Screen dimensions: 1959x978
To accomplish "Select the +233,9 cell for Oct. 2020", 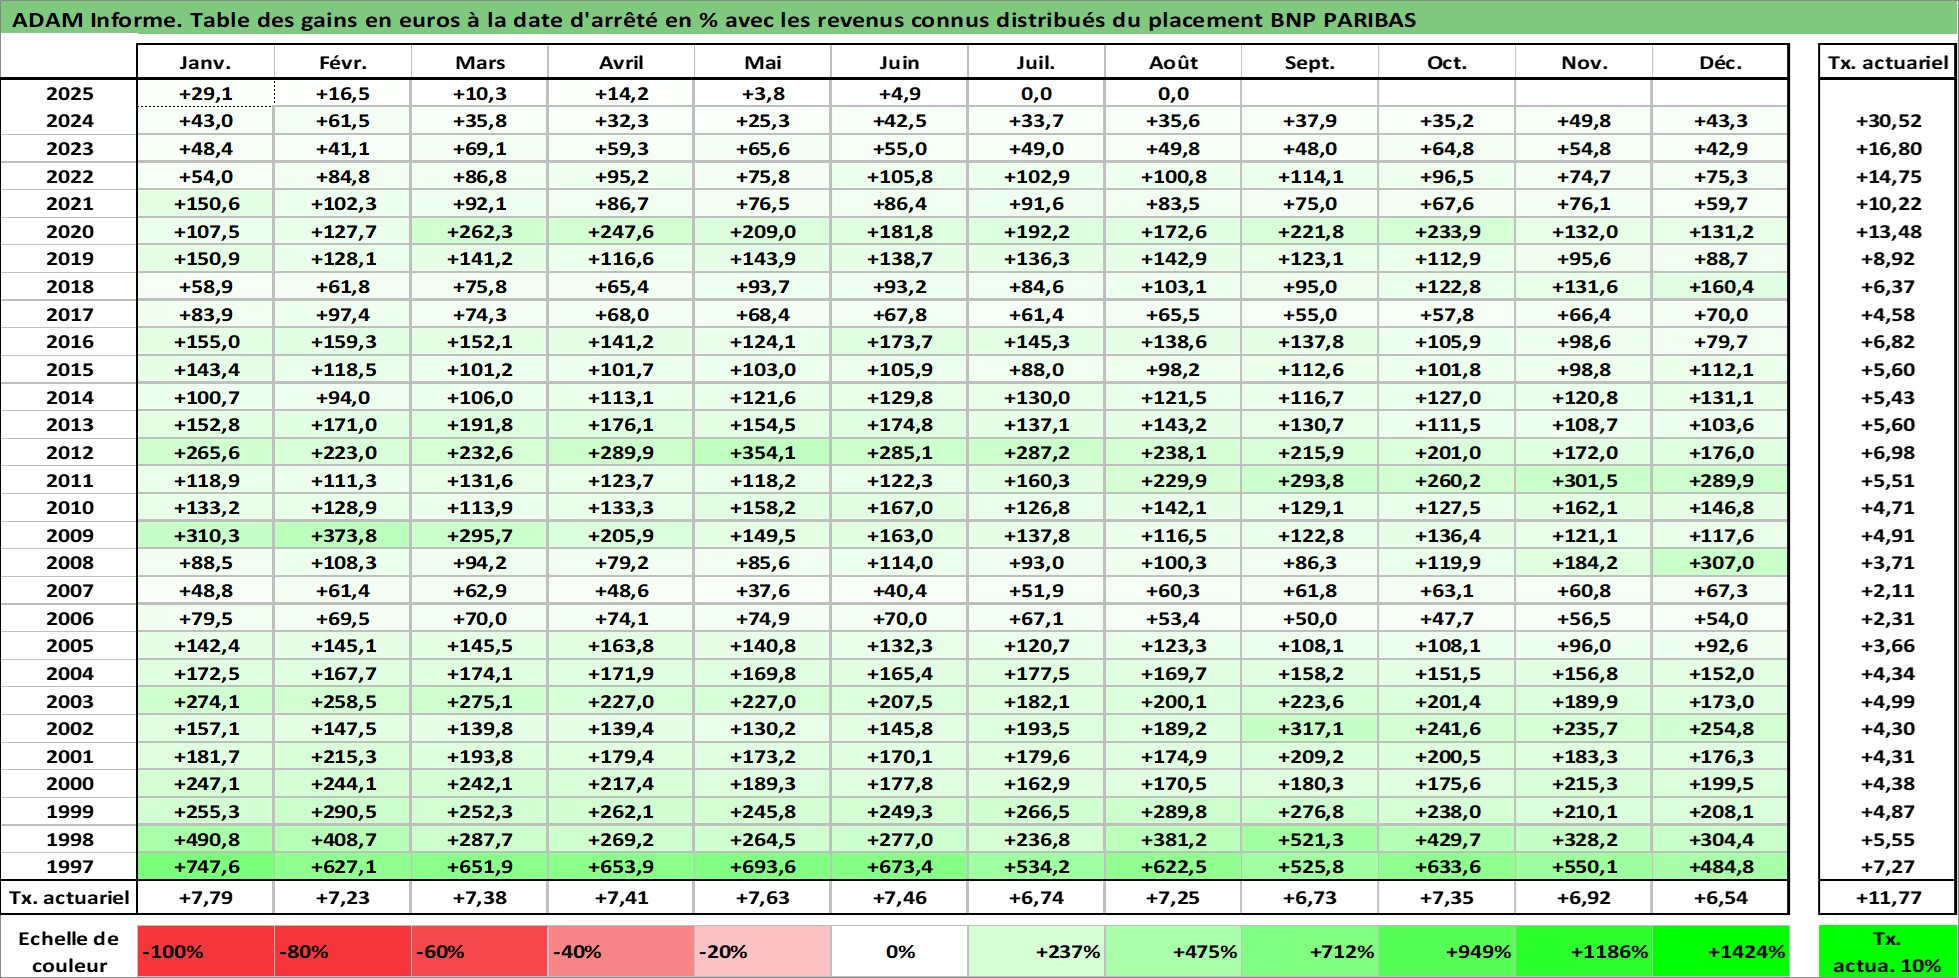I will coord(1447,231).
